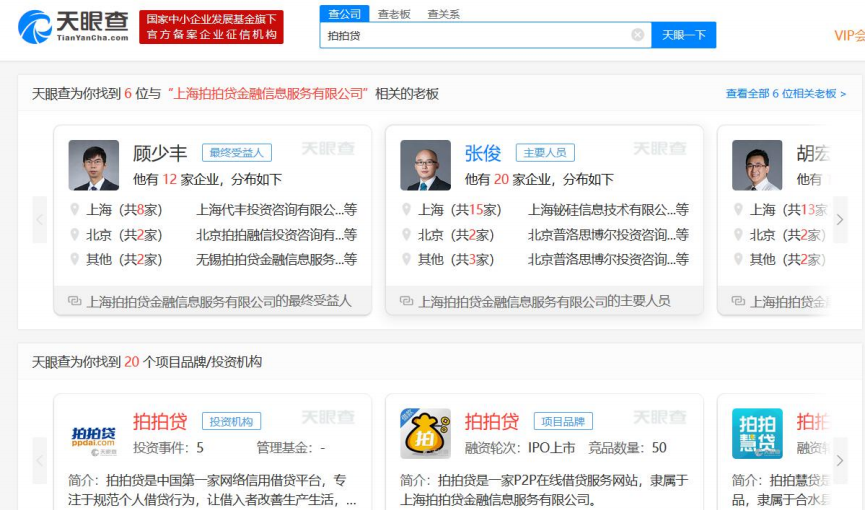Open 无锡拍拍贷金融信息服务 entry

(x=276, y=259)
